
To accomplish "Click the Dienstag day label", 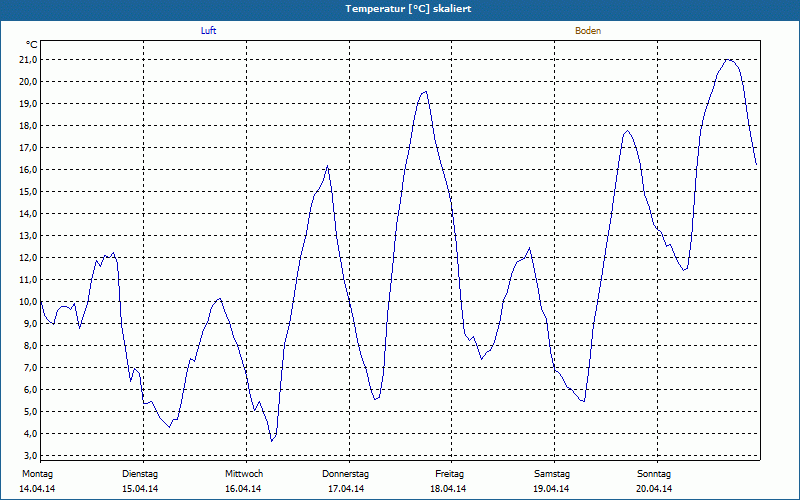I will 140,474.
